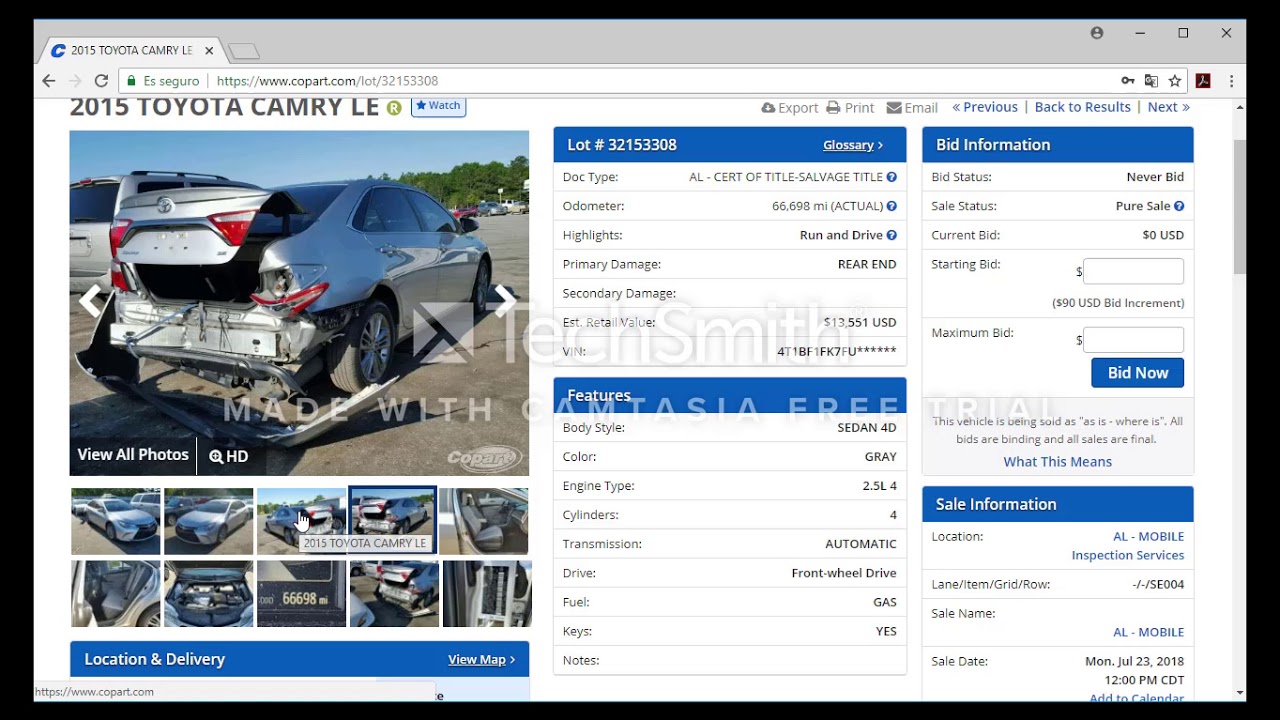Viewport: 1280px width, 720px height.
Task: Go to Previous lot
Action: pos(985,107)
